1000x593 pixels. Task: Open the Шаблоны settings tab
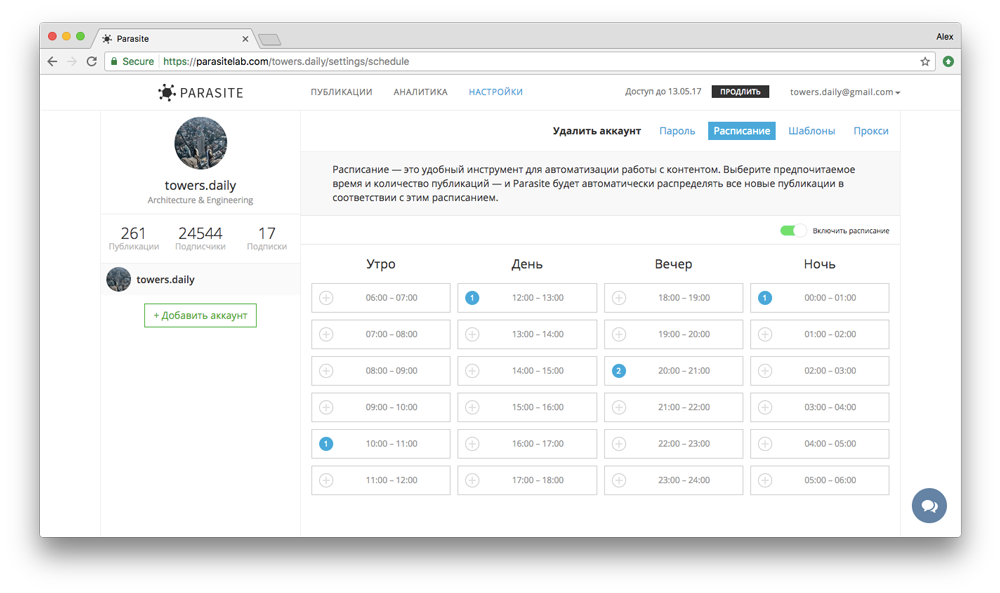811,131
